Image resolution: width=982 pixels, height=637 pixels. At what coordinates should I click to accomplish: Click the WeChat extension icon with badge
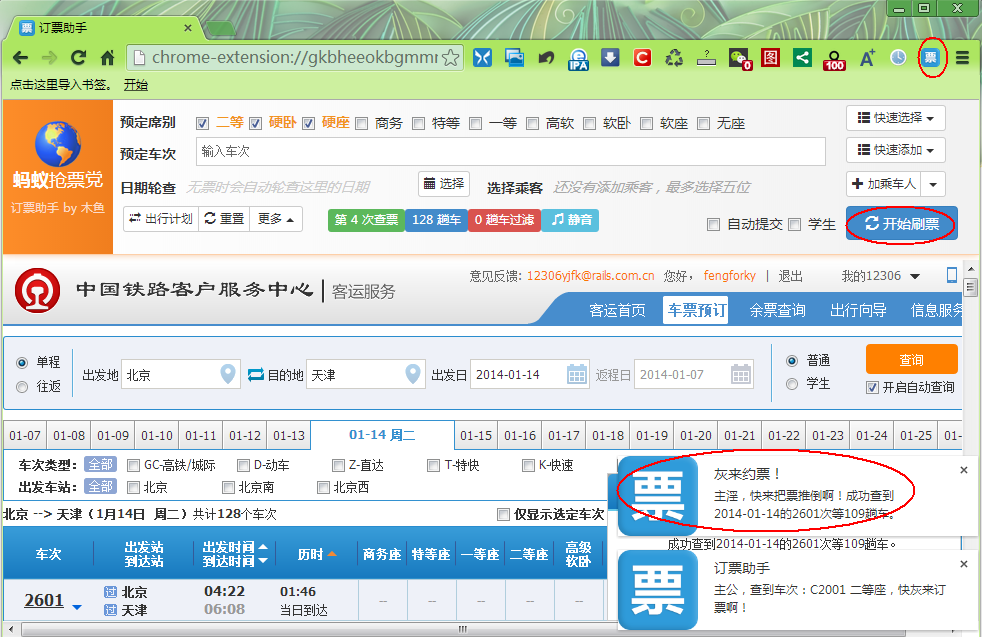[740, 59]
